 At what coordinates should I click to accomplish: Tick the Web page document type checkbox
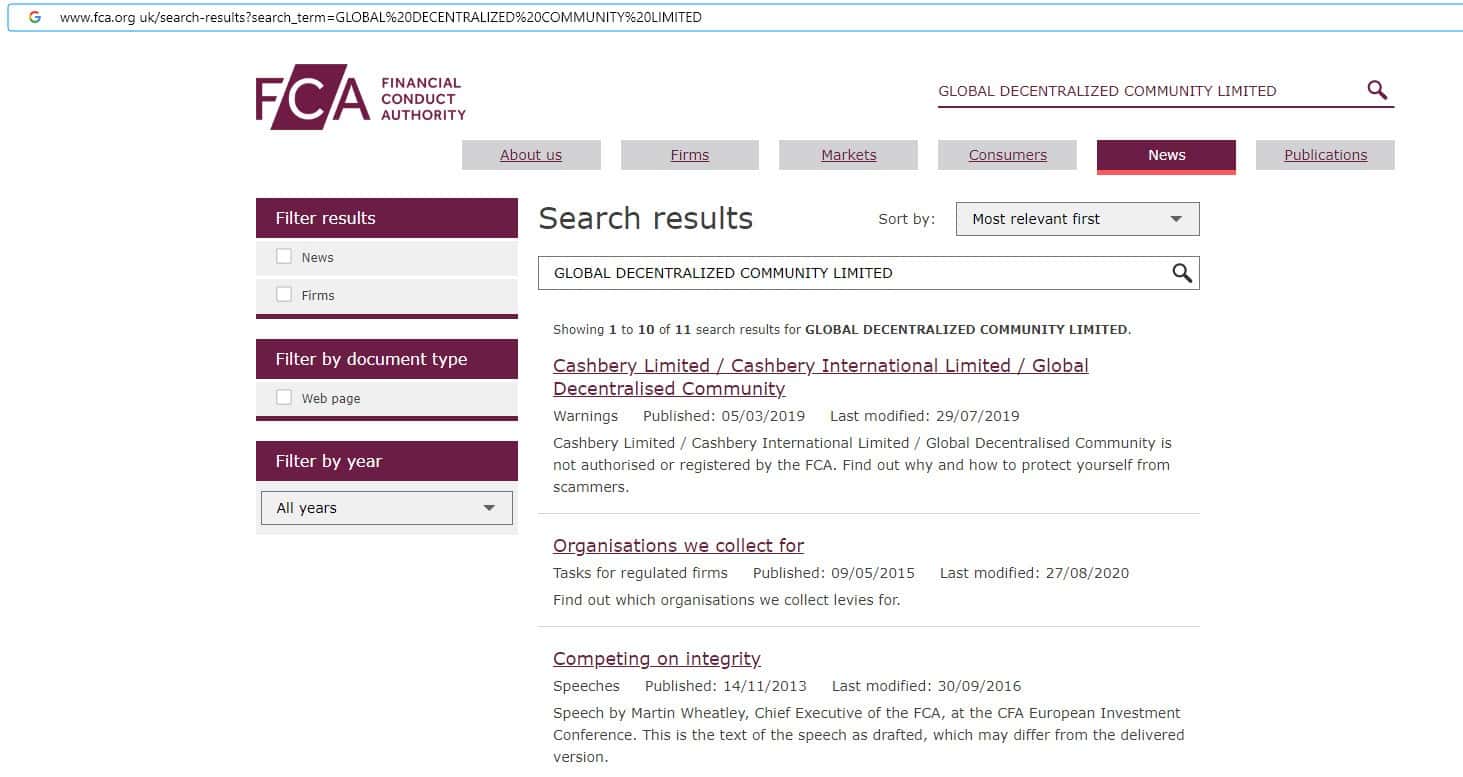[x=284, y=398]
